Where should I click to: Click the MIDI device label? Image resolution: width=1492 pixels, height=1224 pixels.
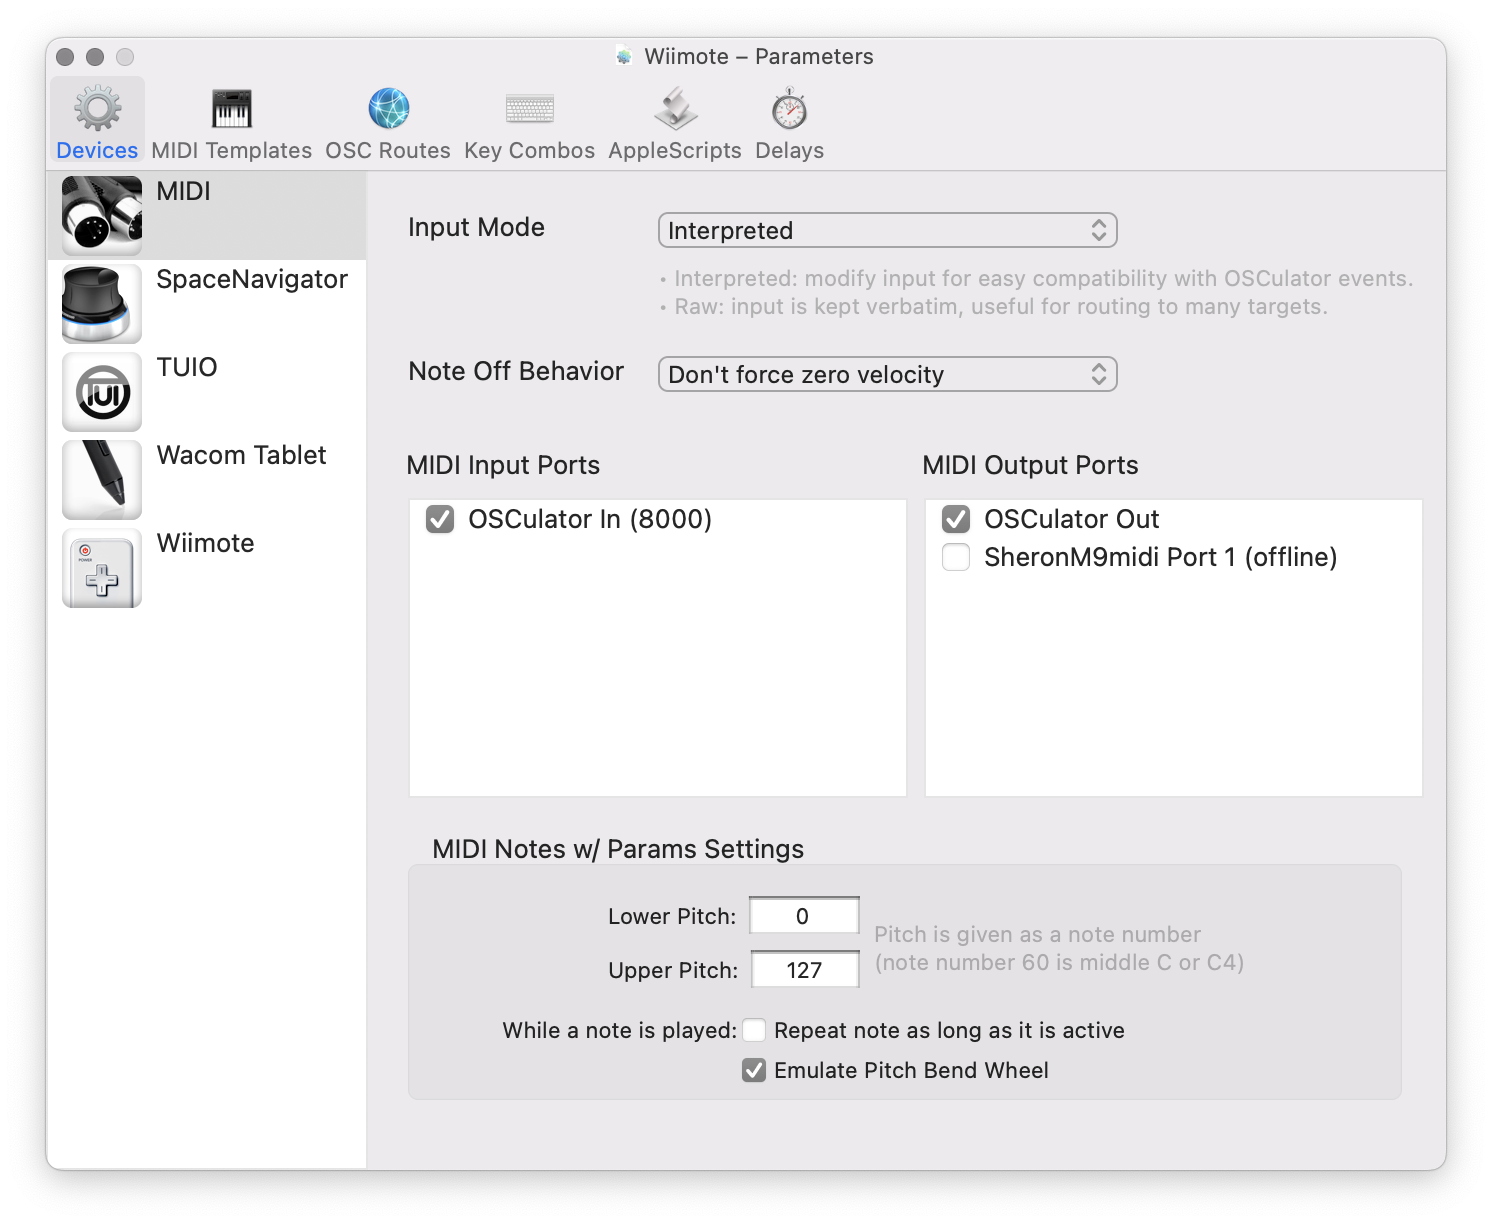[183, 191]
